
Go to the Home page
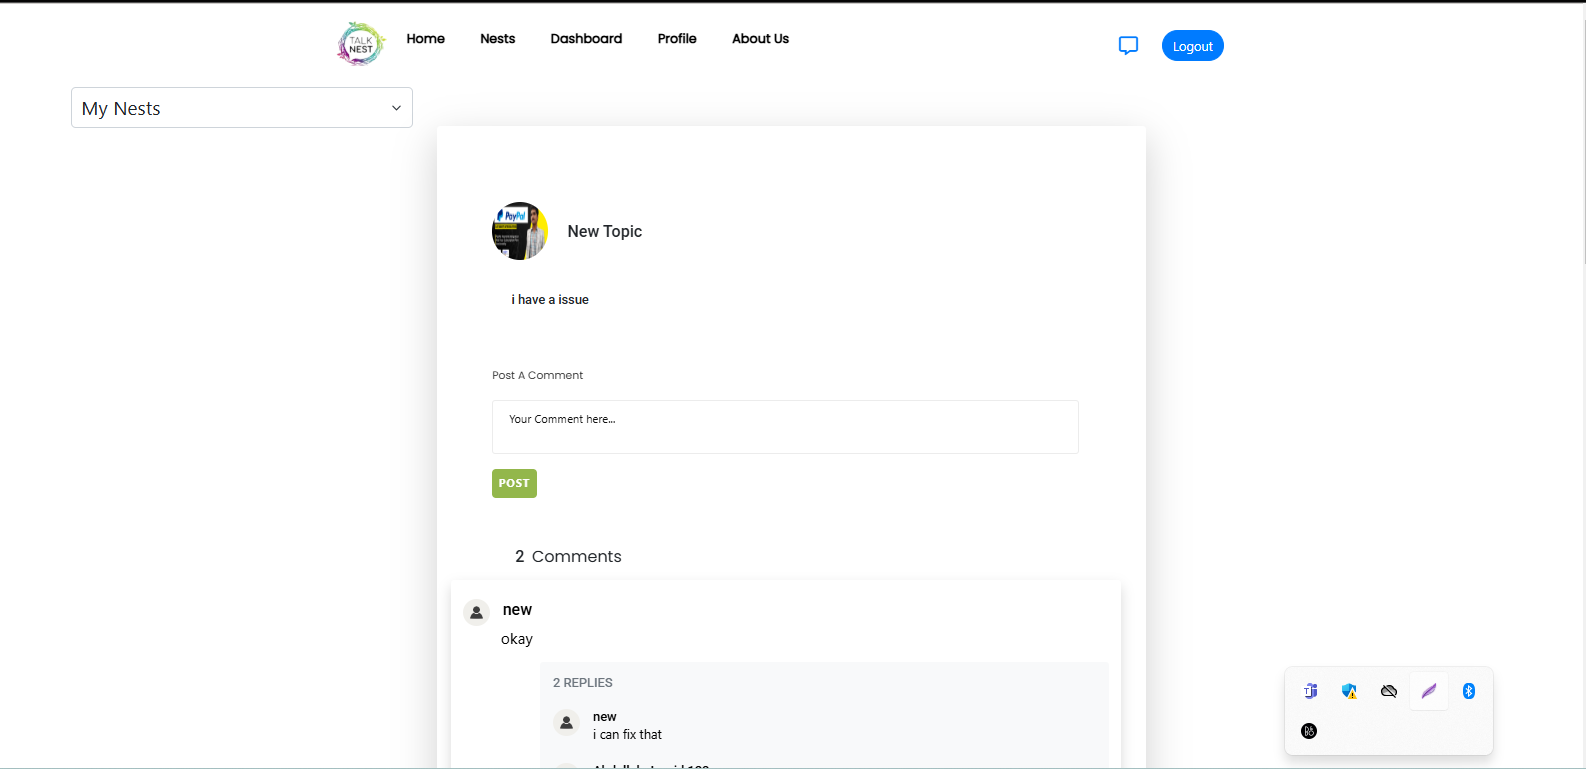pos(425,39)
